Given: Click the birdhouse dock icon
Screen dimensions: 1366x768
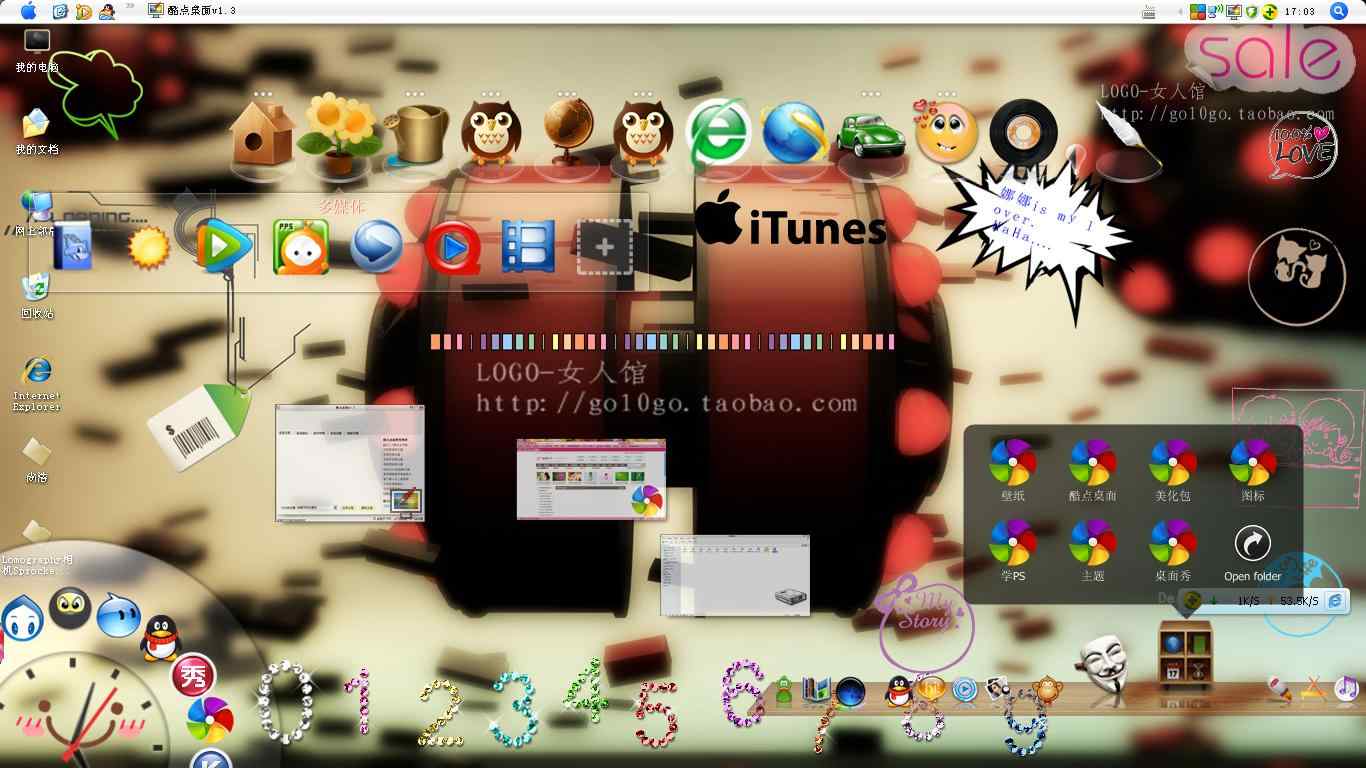Looking at the screenshot, I should (263, 132).
